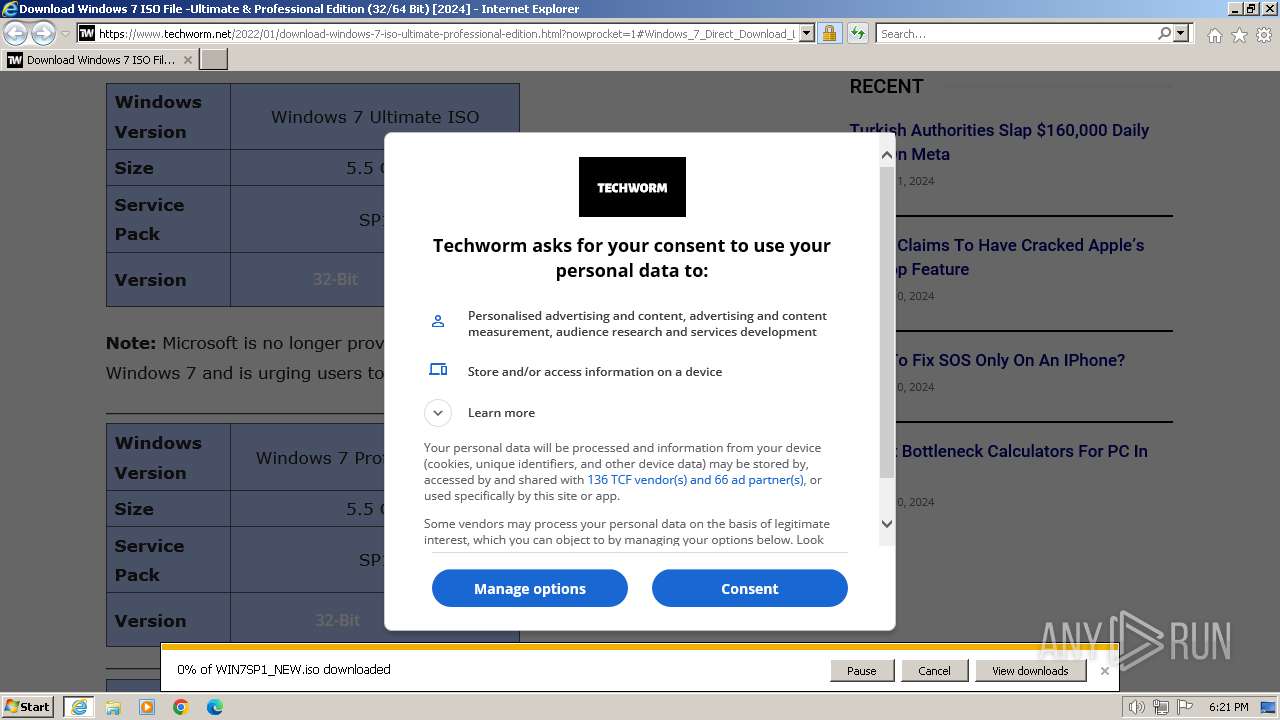
Task: Open a new blank tab
Action: 214,59
